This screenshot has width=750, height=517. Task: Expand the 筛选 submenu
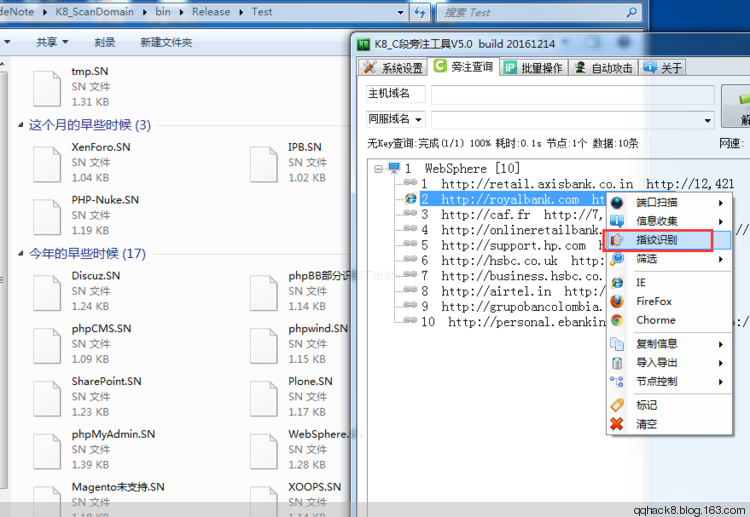720,259
